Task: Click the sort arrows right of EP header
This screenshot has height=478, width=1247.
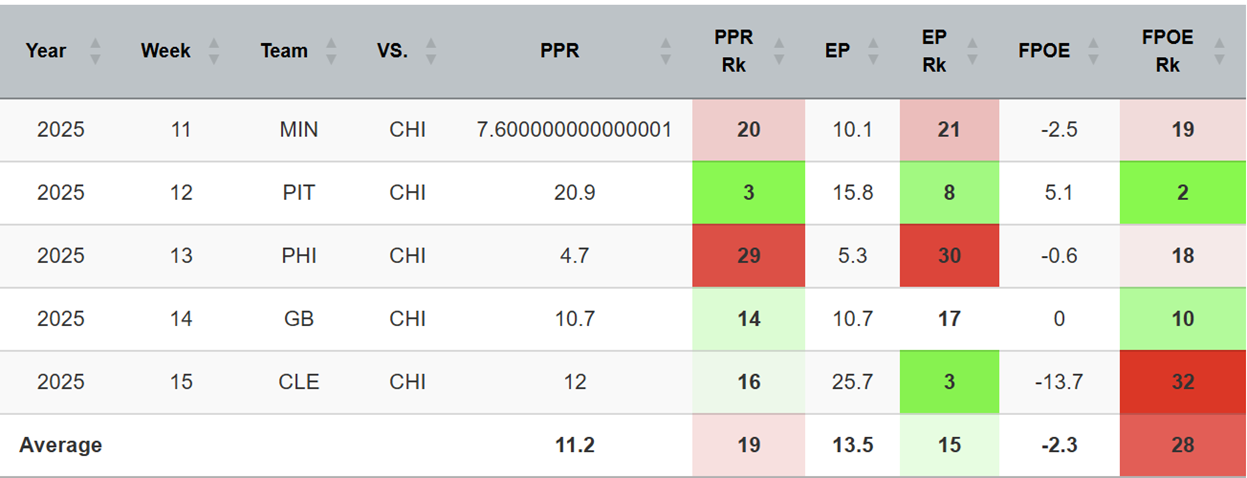Action: click(x=873, y=51)
